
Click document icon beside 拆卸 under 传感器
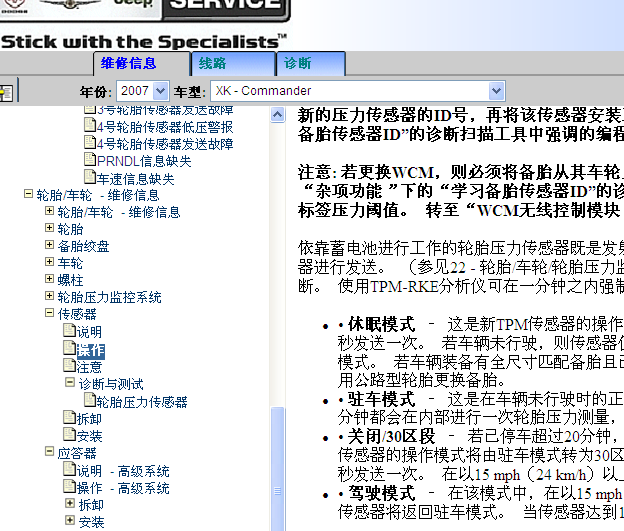click(x=69, y=417)
